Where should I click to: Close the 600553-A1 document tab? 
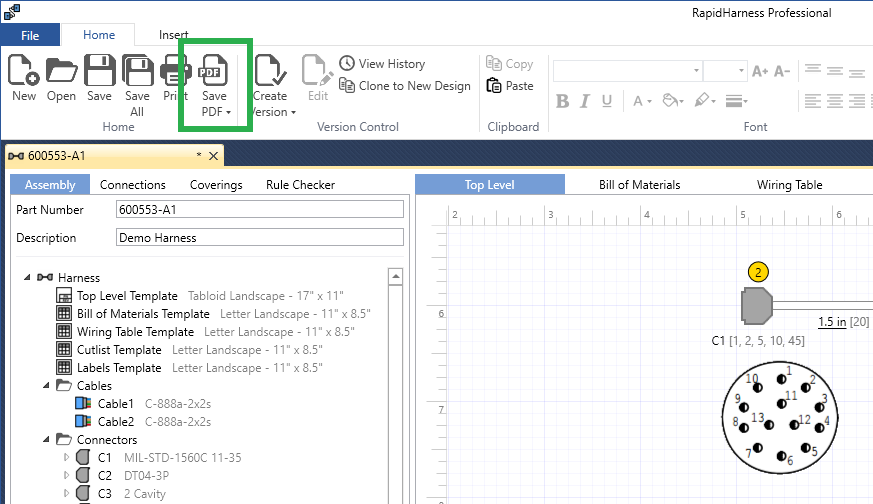click(213, 156)
